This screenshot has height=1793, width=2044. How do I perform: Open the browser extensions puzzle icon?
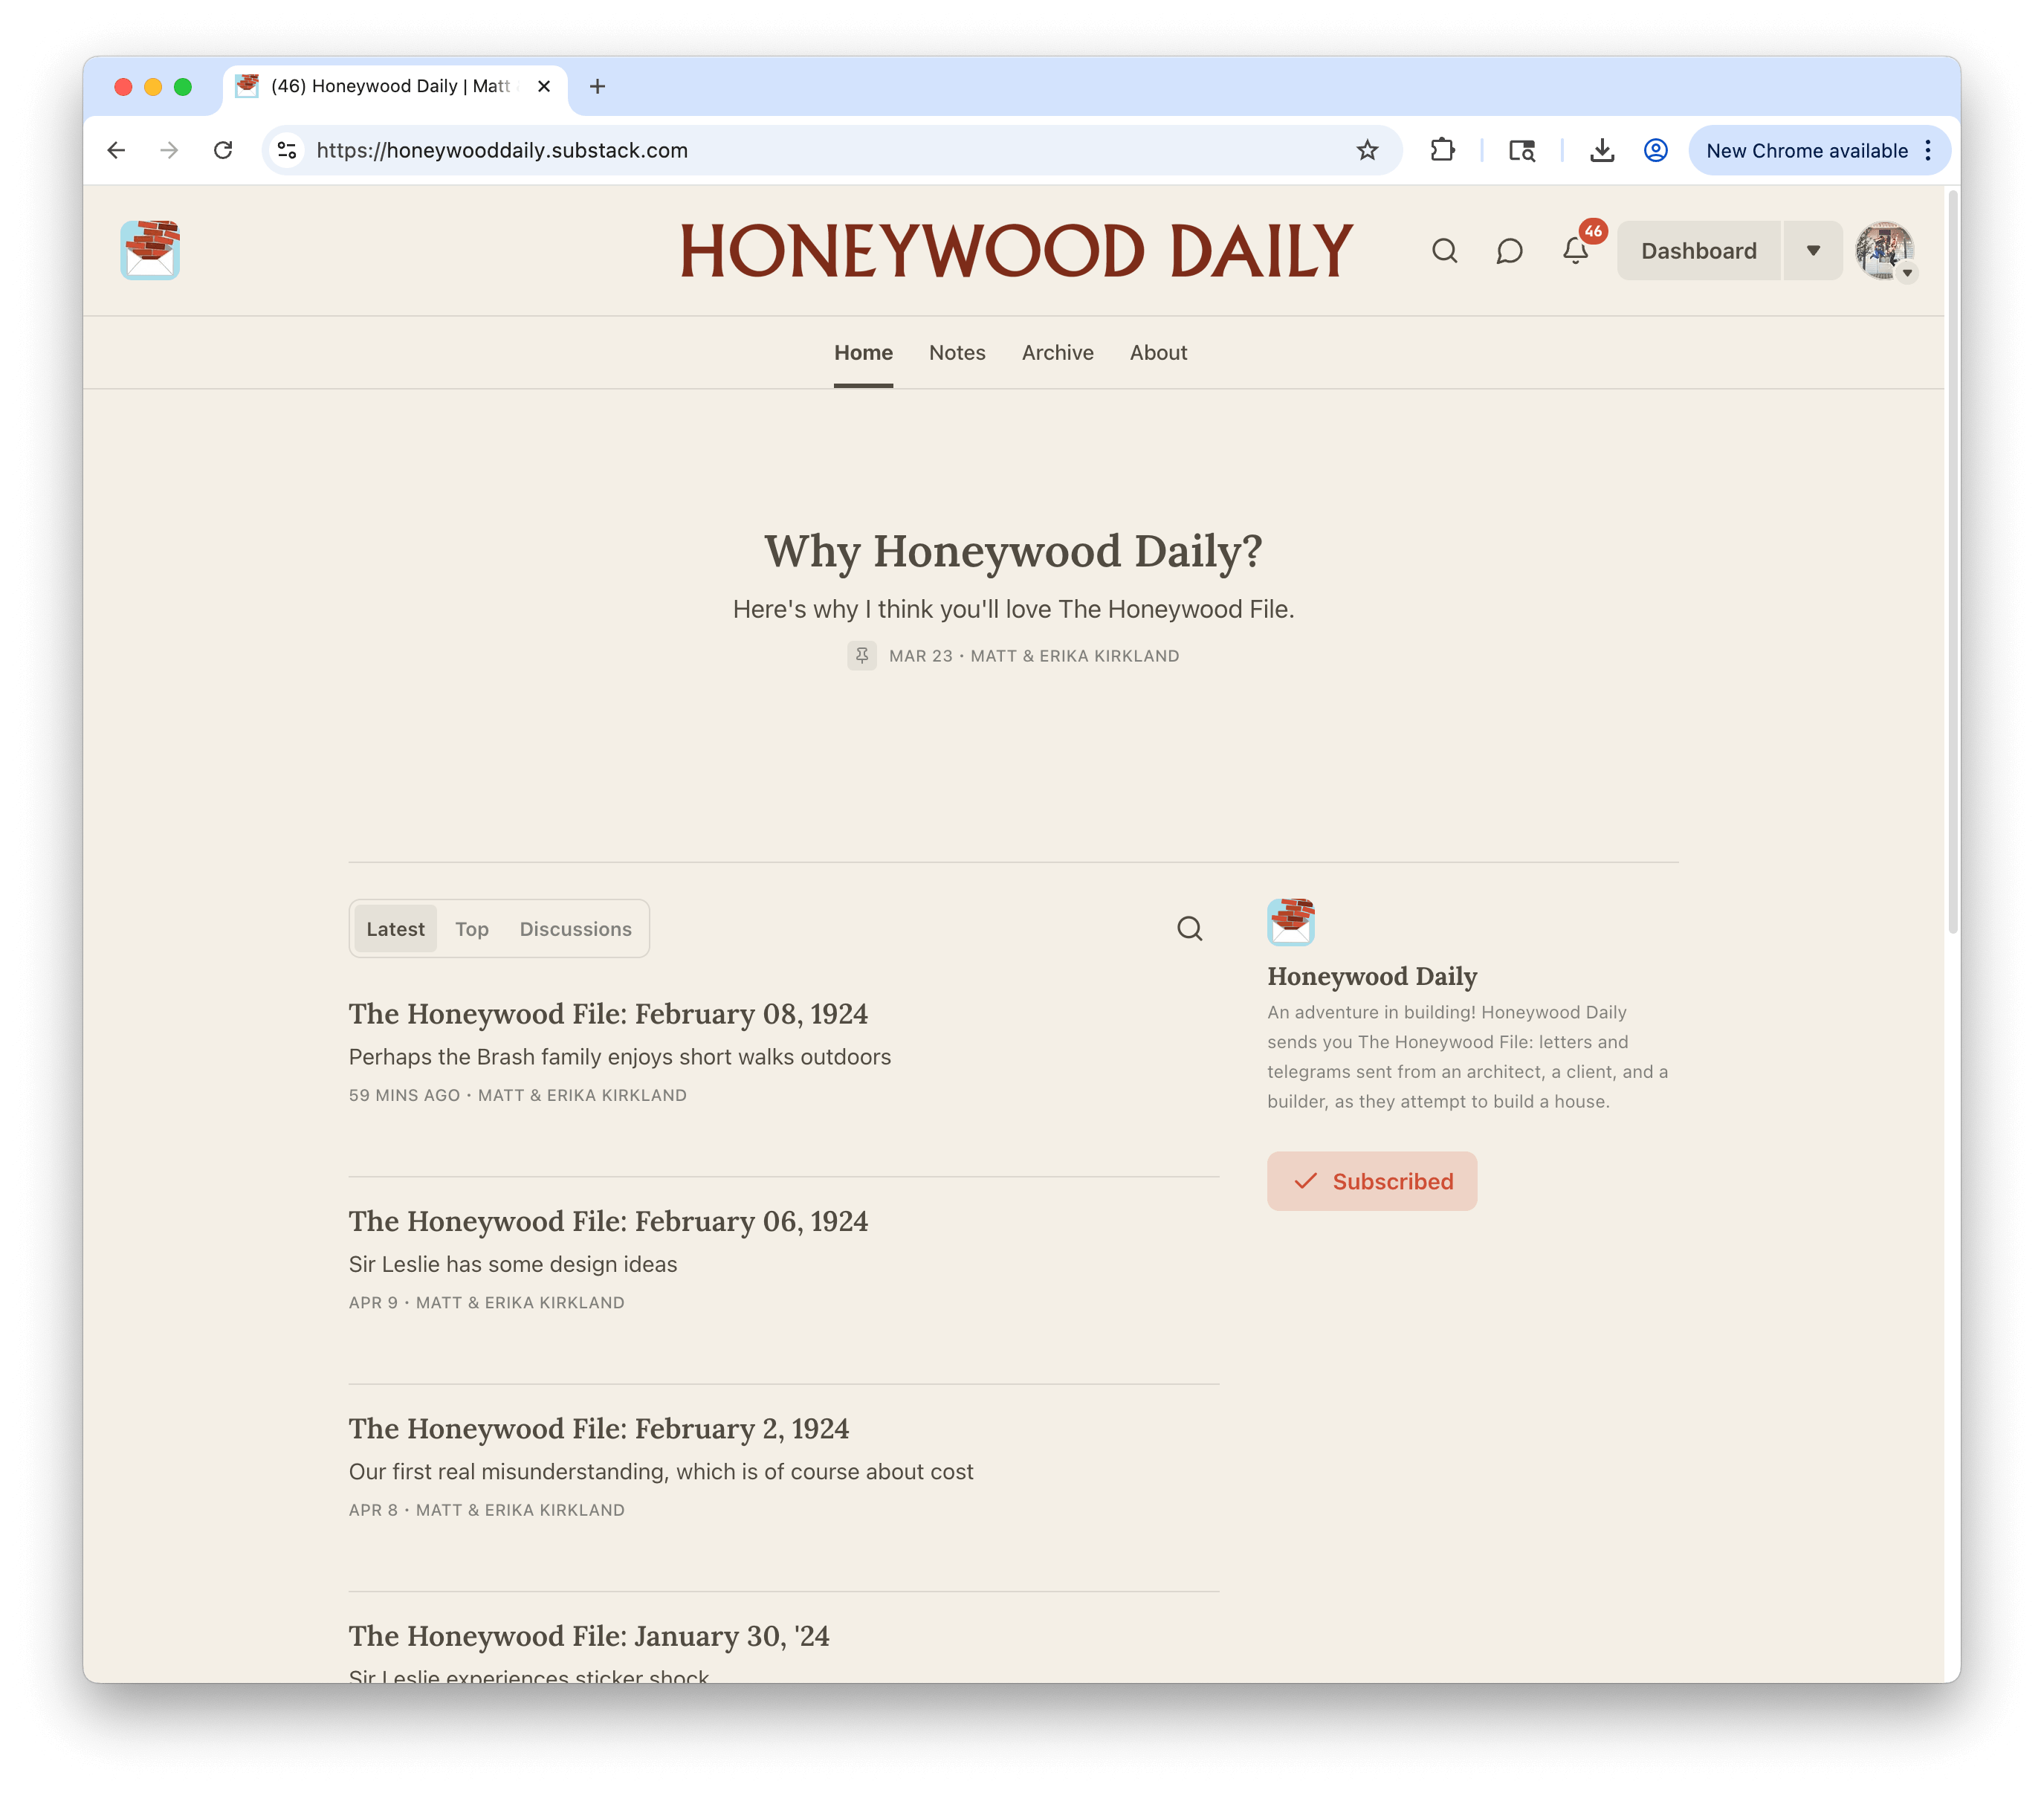point(1442,150)
